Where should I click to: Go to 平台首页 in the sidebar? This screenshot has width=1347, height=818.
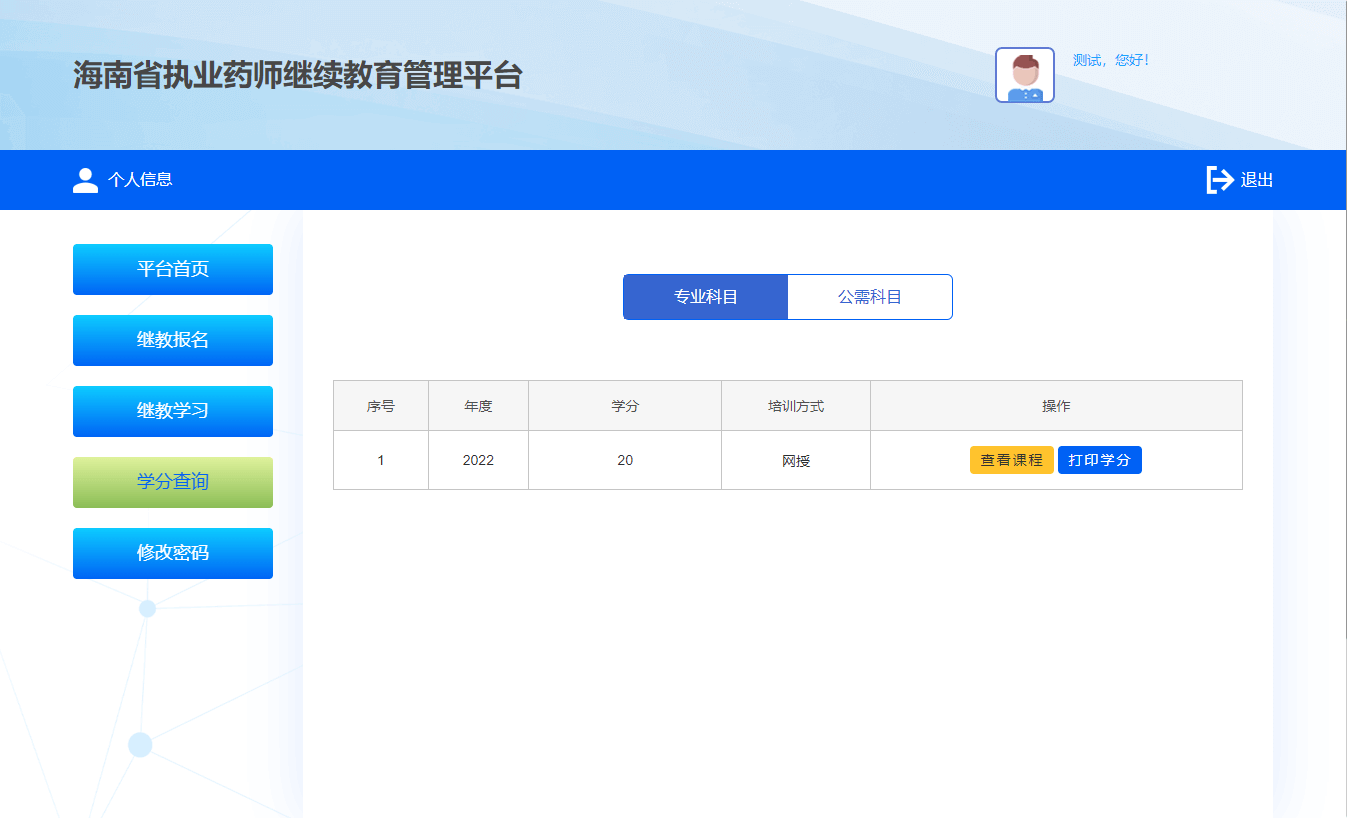click(173, 269)
